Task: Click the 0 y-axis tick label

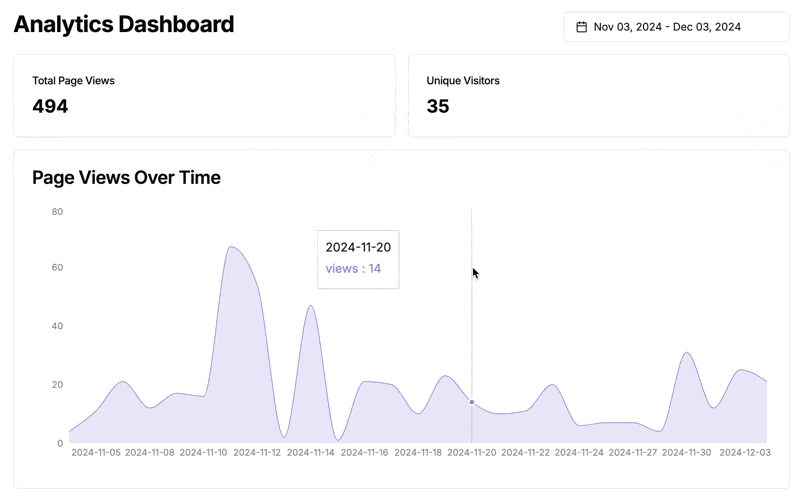Action: click(x=60, y=443)
